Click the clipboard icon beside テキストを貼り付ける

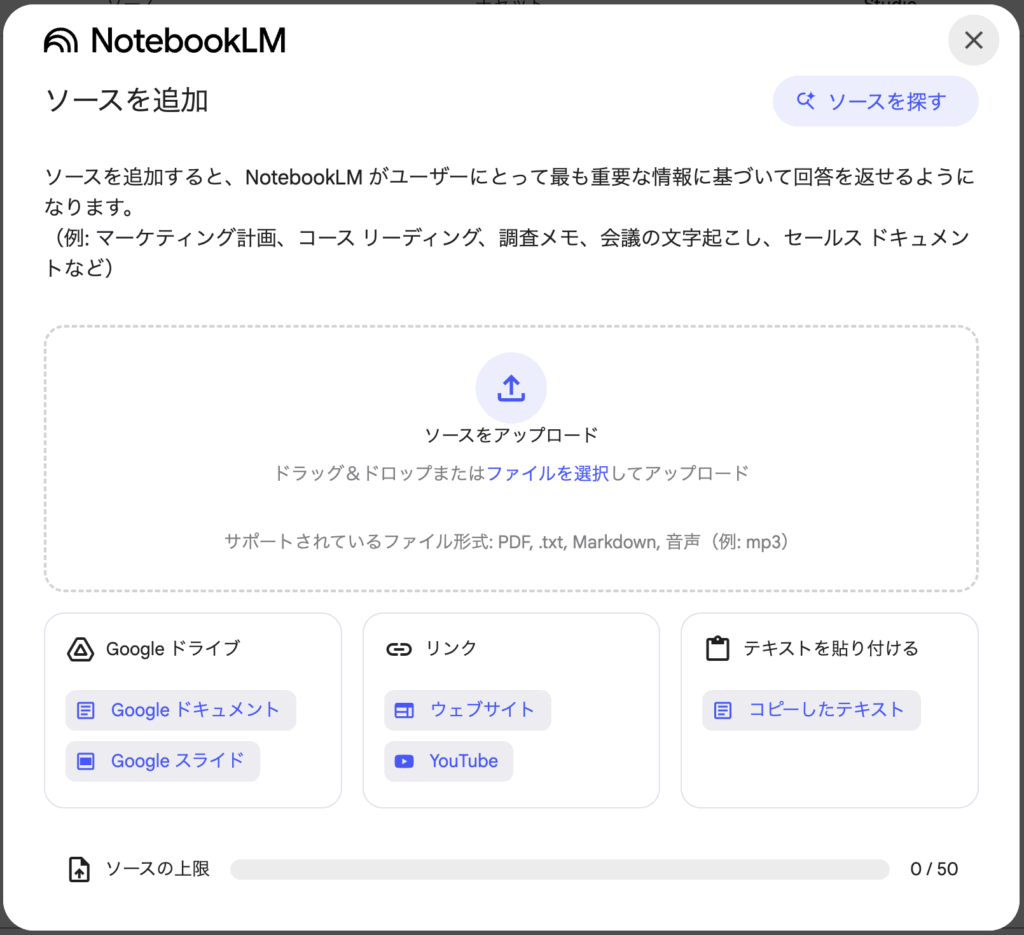coord(717,649)
